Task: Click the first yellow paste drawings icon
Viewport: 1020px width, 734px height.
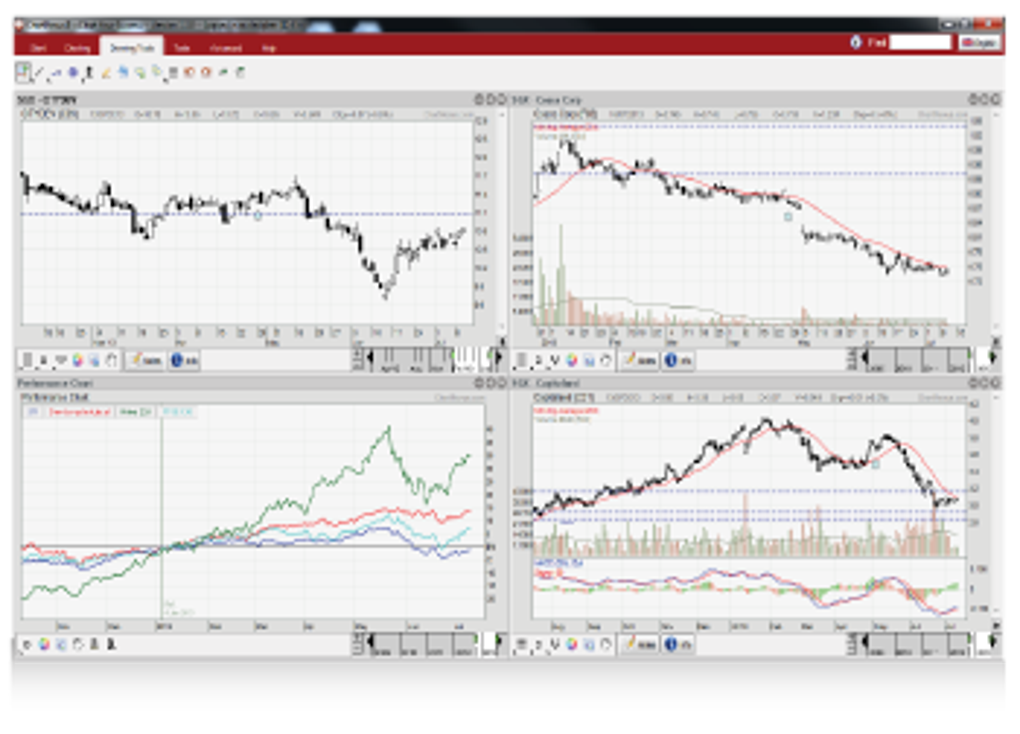Action: [140, 73]
